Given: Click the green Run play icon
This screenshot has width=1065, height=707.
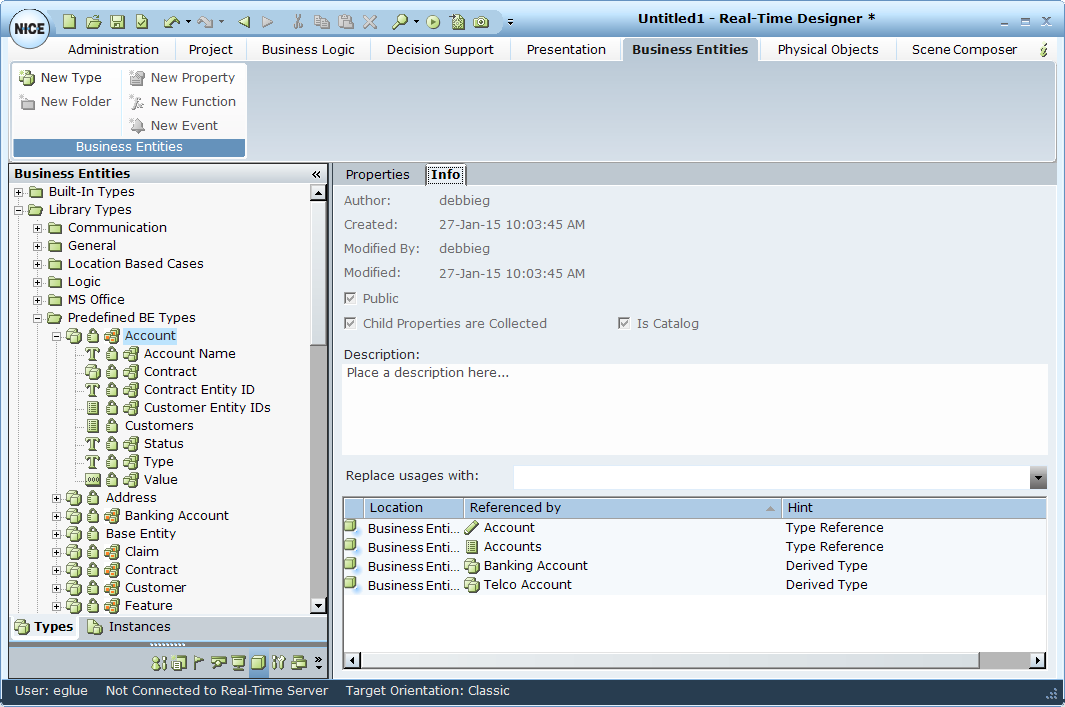Looking at the screenshot, I should click(433, 21).
